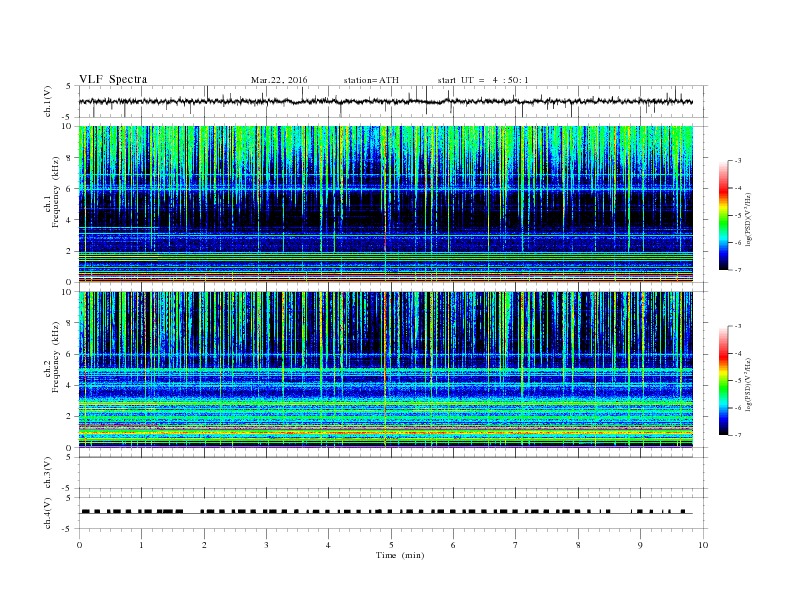
Task: Click the "log(PSD)(V²/Hz)" label beside ch.2 colorbar
Action: 748,385
